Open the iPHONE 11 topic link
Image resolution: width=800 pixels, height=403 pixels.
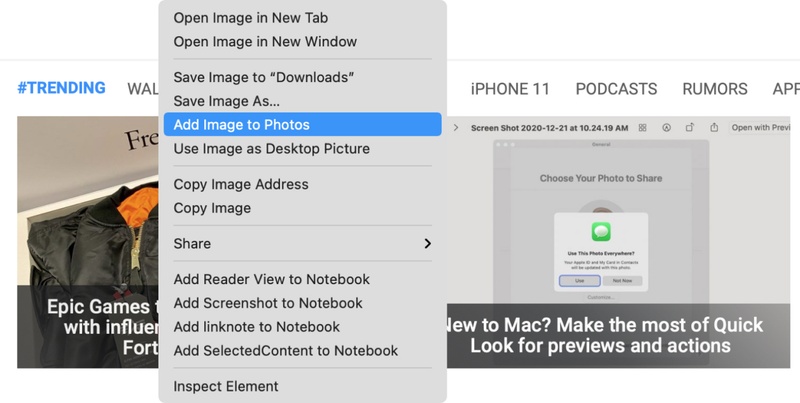pos(510,89)
